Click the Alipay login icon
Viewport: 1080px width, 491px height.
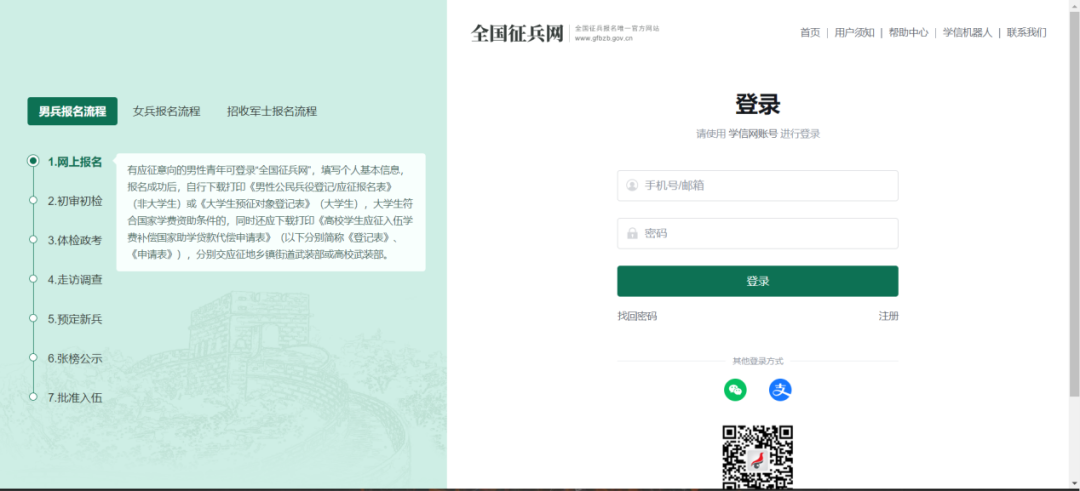(780, 390)
